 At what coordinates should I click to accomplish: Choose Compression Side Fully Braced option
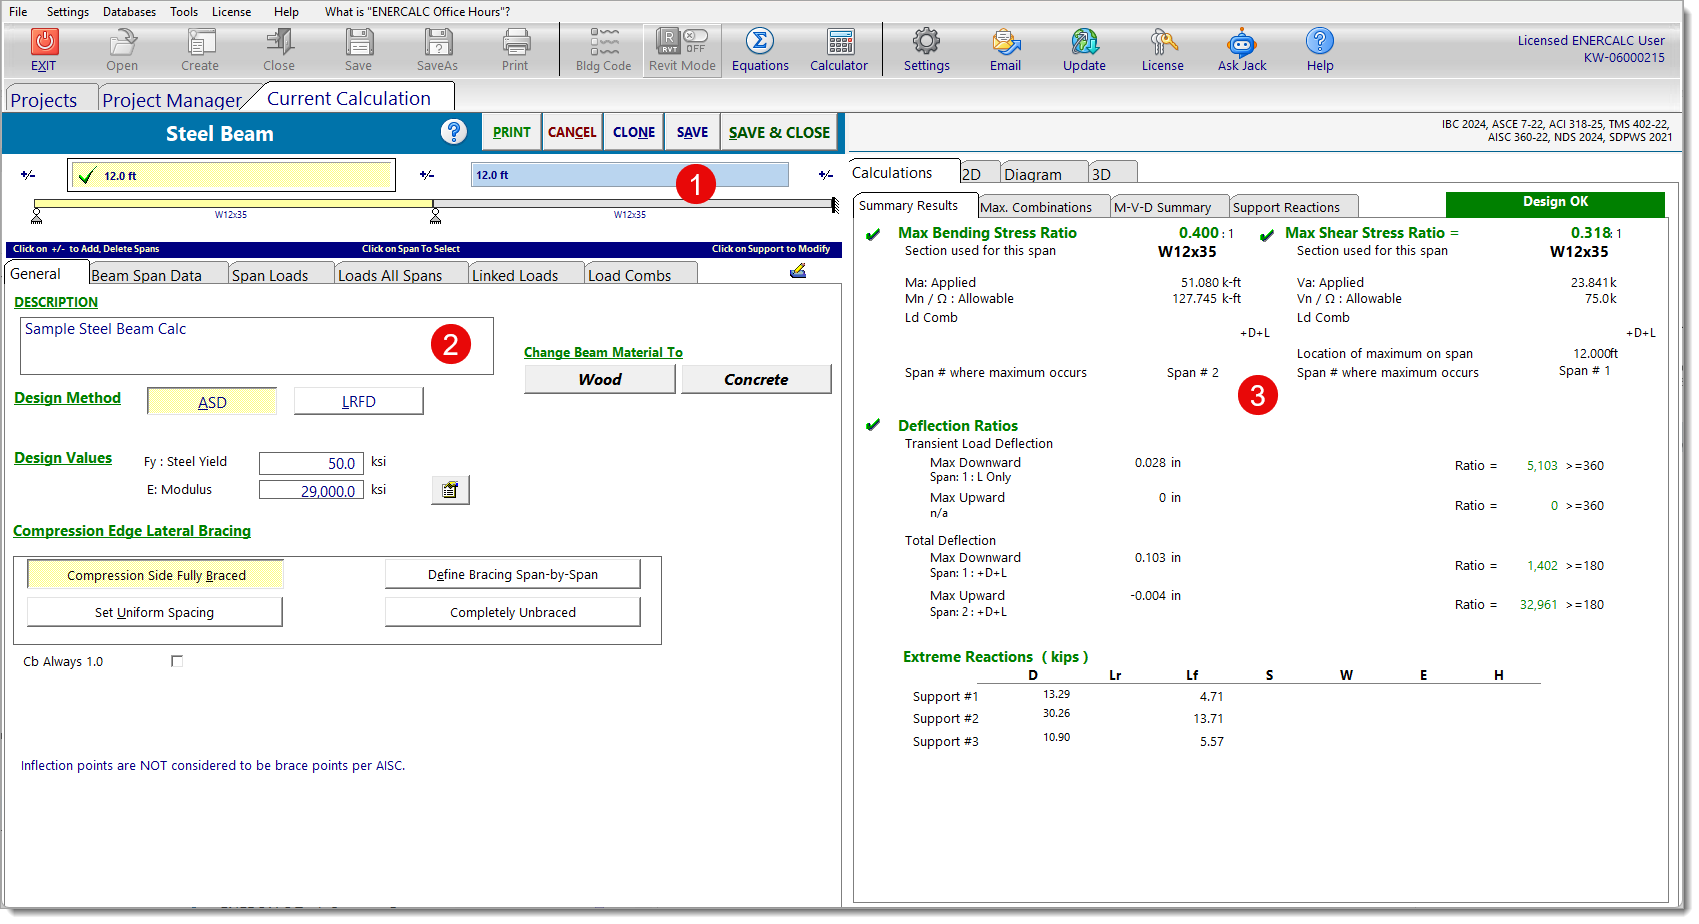point(156,575)
